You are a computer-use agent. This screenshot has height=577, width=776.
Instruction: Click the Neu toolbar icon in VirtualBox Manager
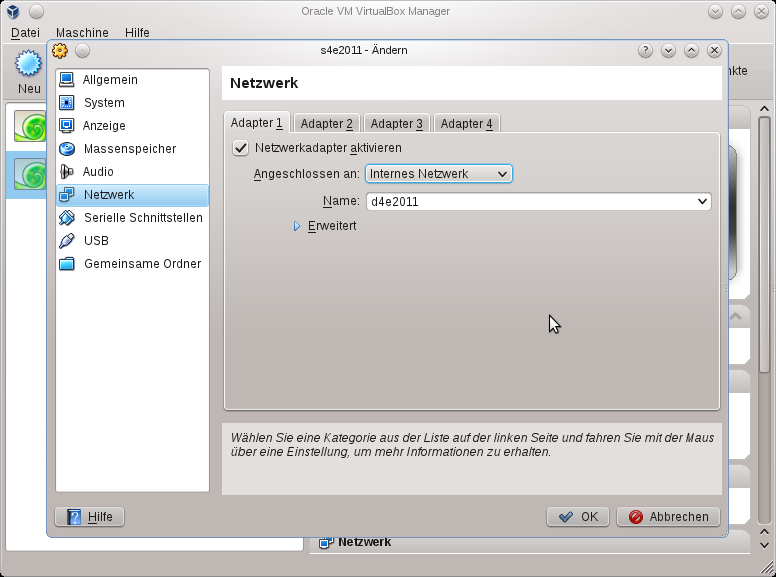click(28, 63)
